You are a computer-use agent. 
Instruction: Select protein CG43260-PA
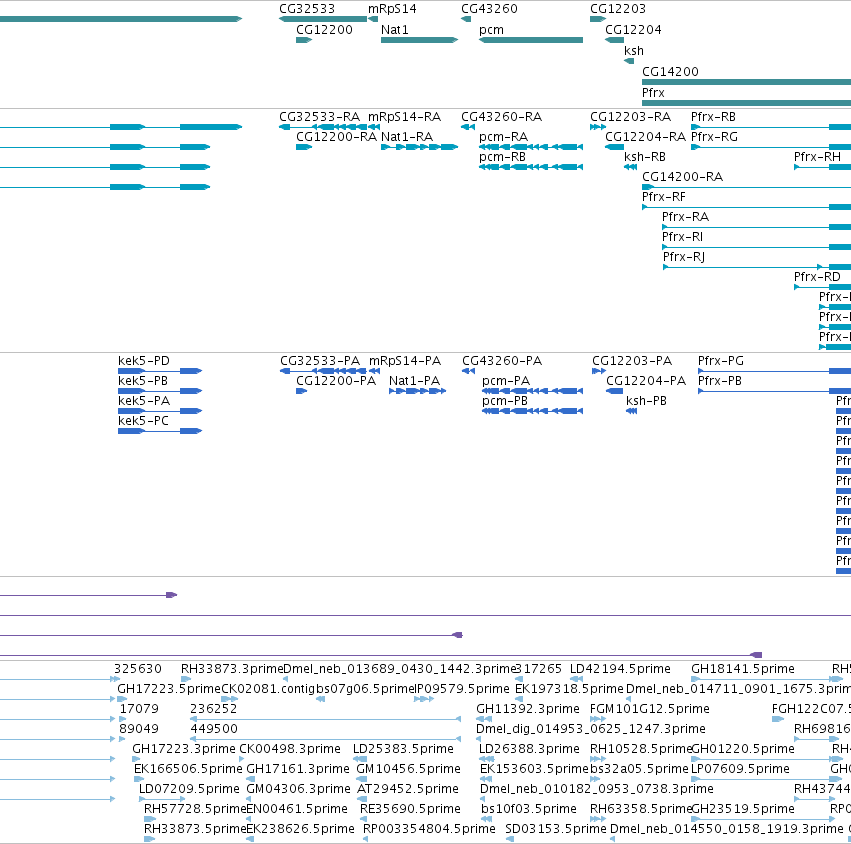tap(502, 361)
